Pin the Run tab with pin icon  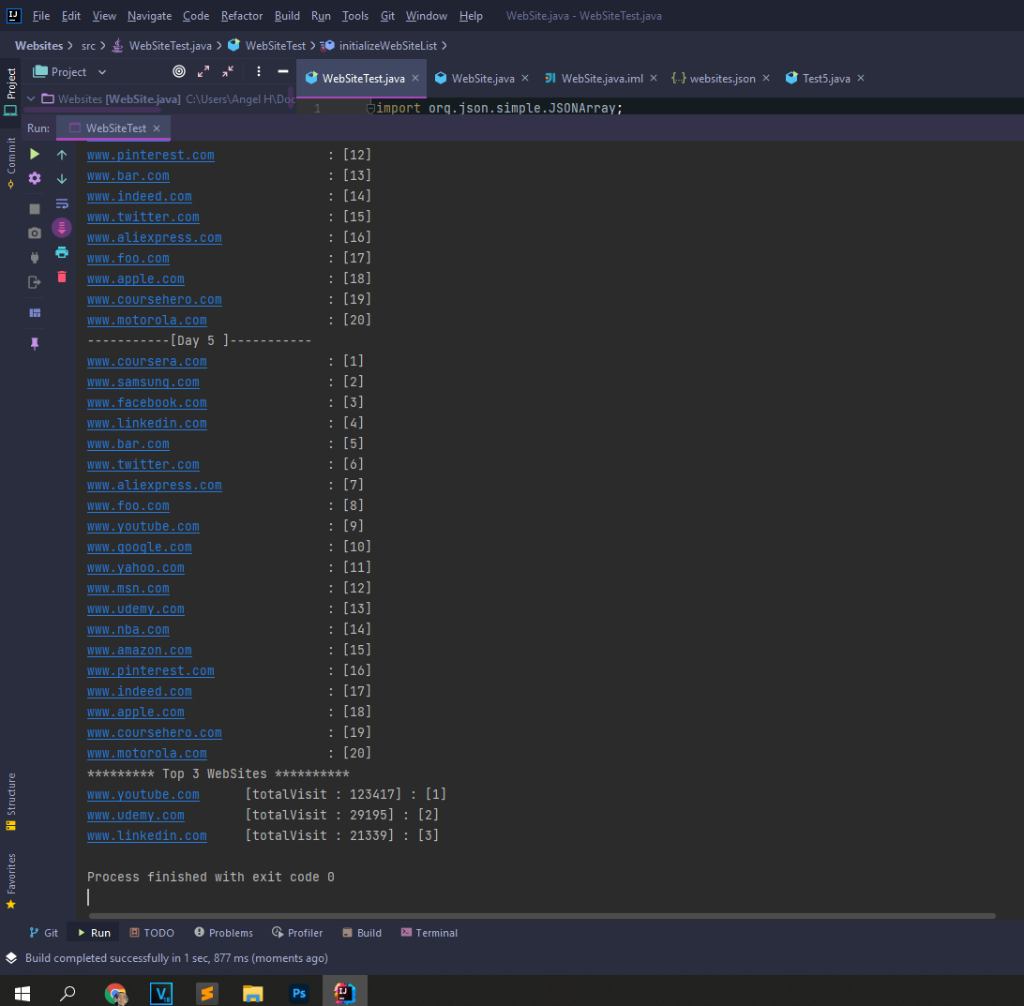(x=35, y=343)
